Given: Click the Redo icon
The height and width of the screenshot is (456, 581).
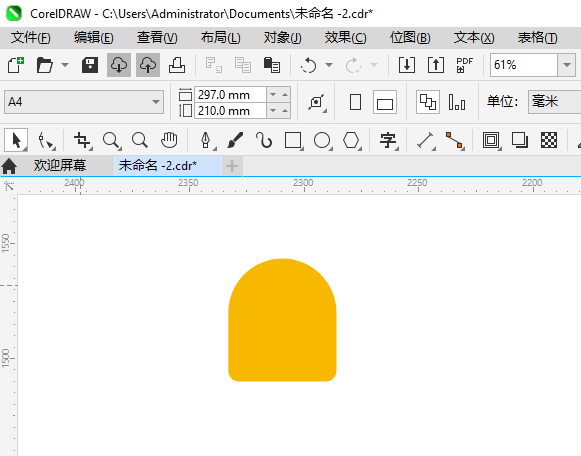Looking at the screenshot, I should (x=353, y=65).
